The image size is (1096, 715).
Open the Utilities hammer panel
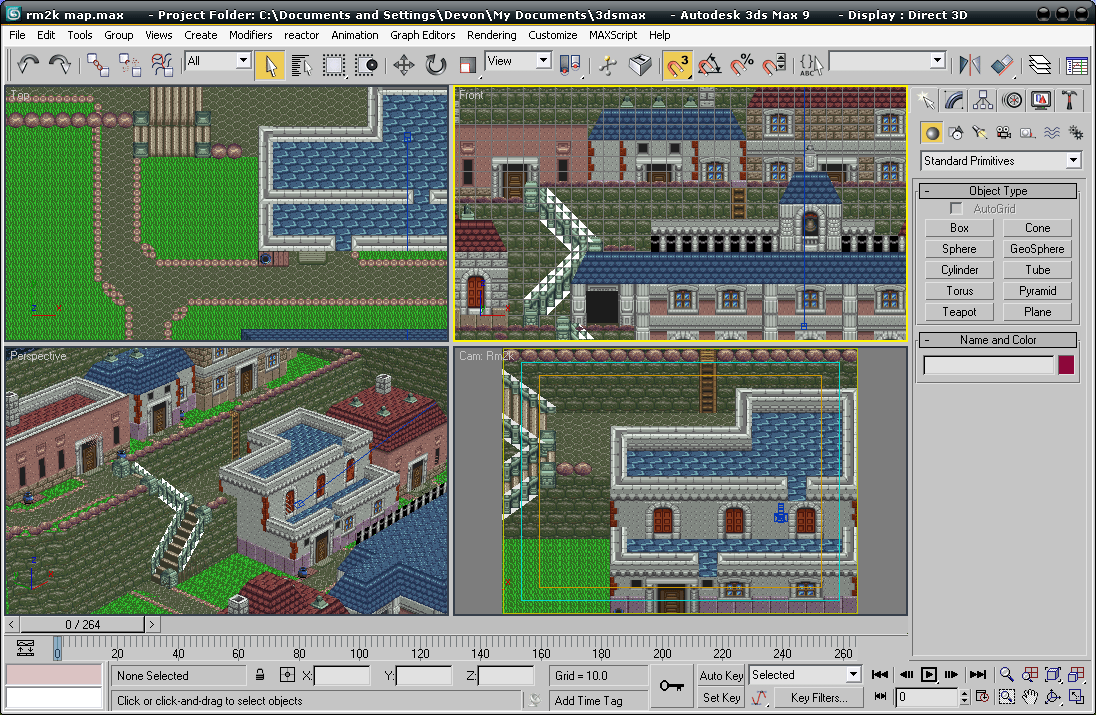coord(1070,100)
